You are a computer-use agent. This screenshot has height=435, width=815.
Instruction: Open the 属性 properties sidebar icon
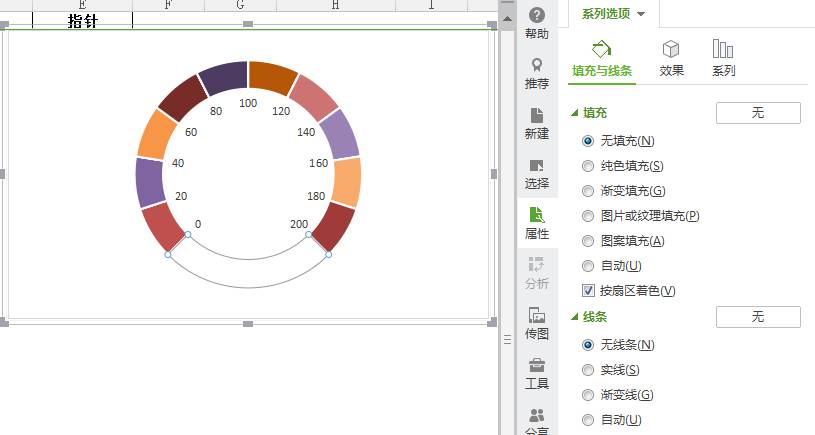click(x=537, y=223)
